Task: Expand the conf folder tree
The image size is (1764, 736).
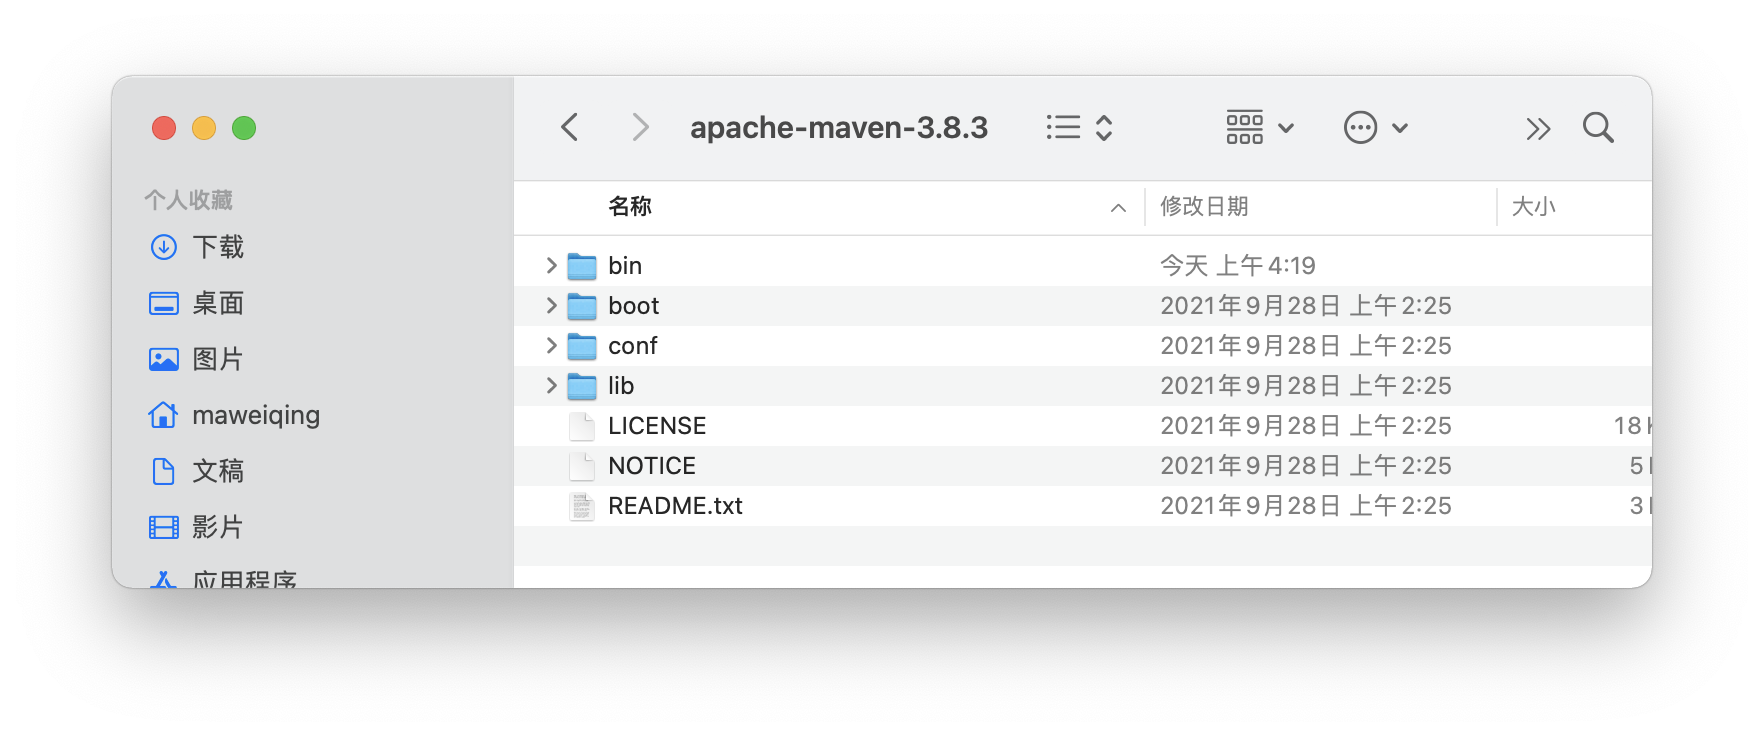Action: [551, 345]
